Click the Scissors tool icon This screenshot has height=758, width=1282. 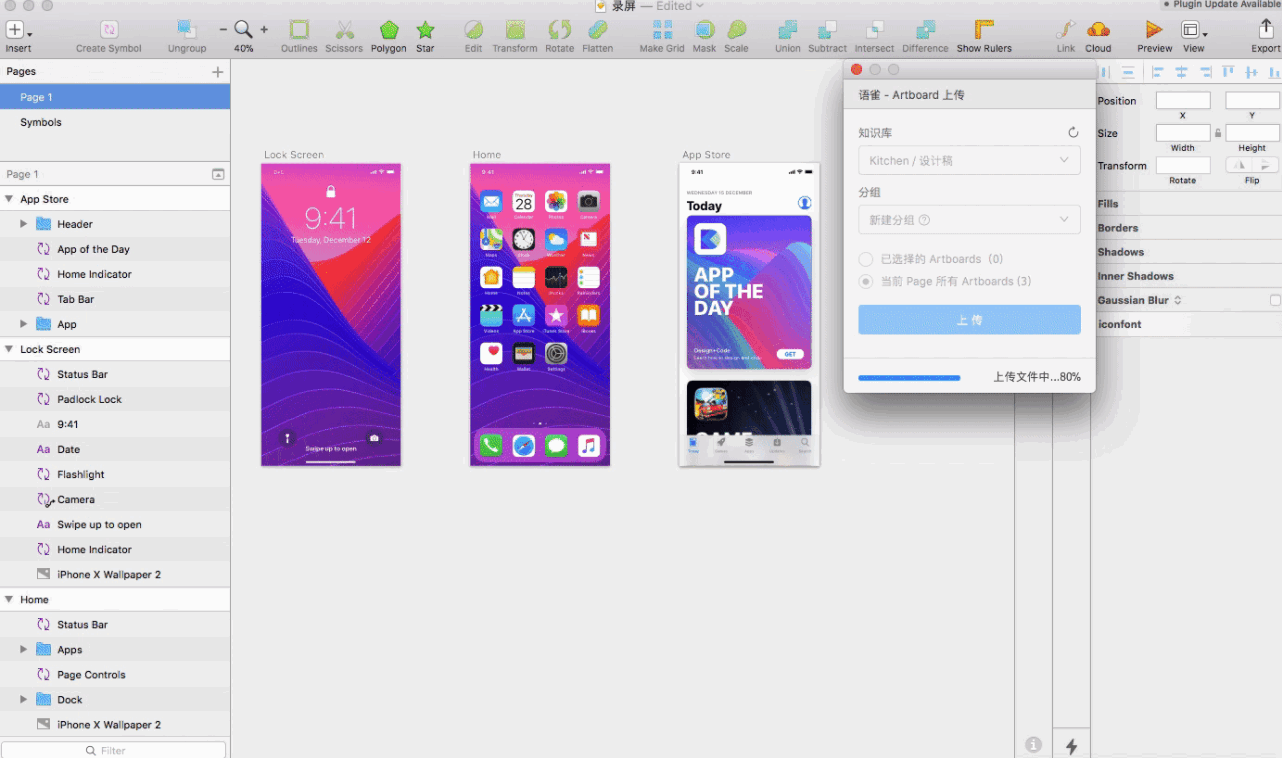[x=344, y=30]
